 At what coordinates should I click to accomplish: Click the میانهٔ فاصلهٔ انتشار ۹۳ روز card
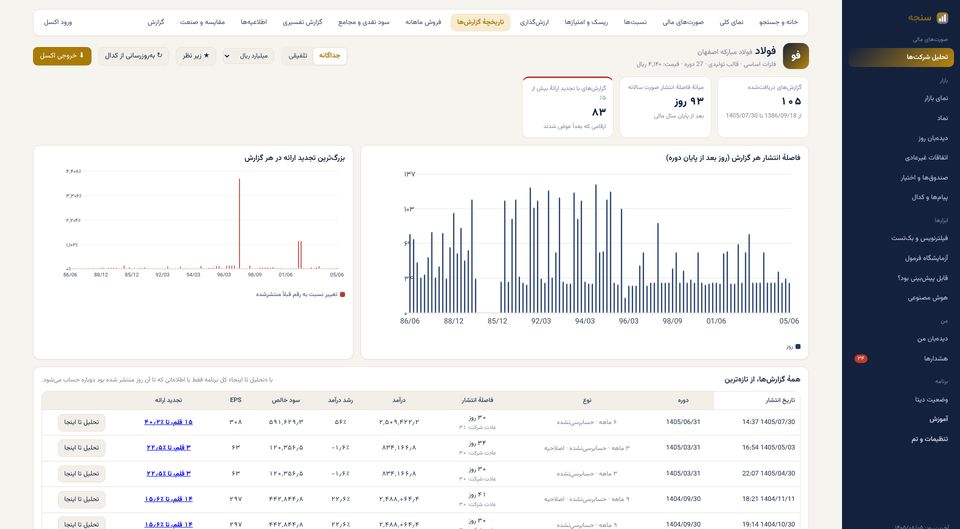(x=666, y=107)
